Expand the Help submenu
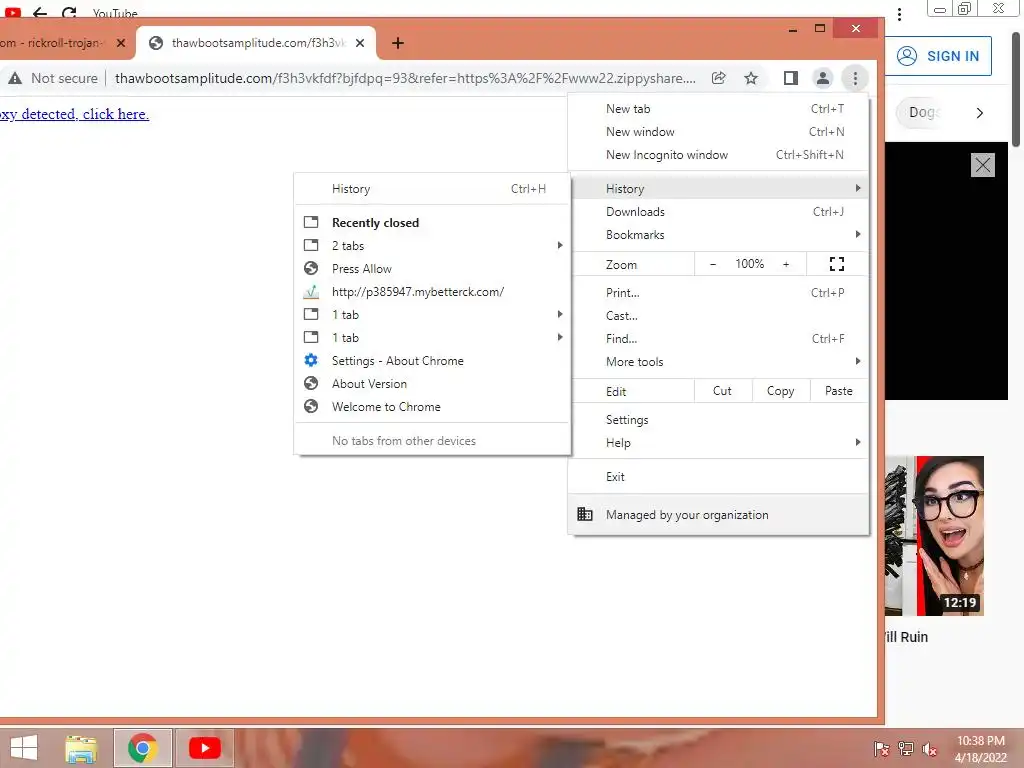The width and height of the screenshot is (1024, 768). tap(718, 443)
